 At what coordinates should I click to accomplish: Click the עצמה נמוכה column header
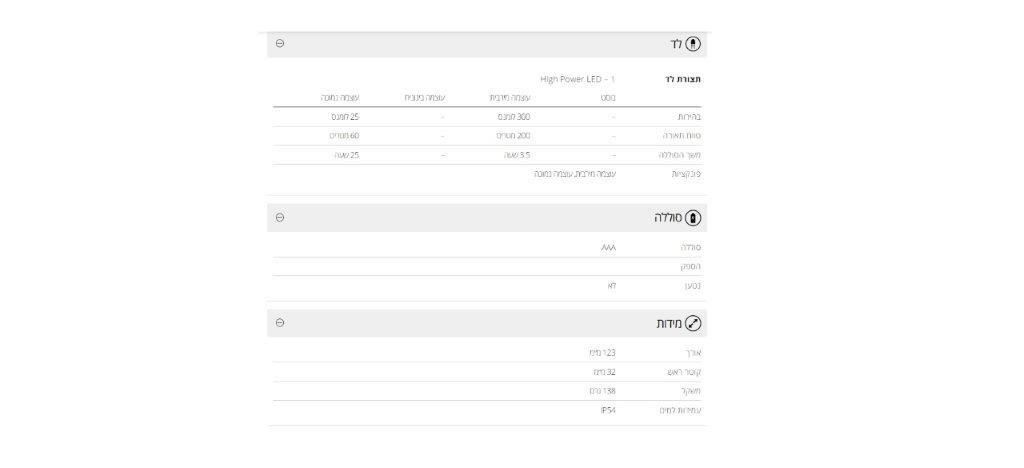340,98
